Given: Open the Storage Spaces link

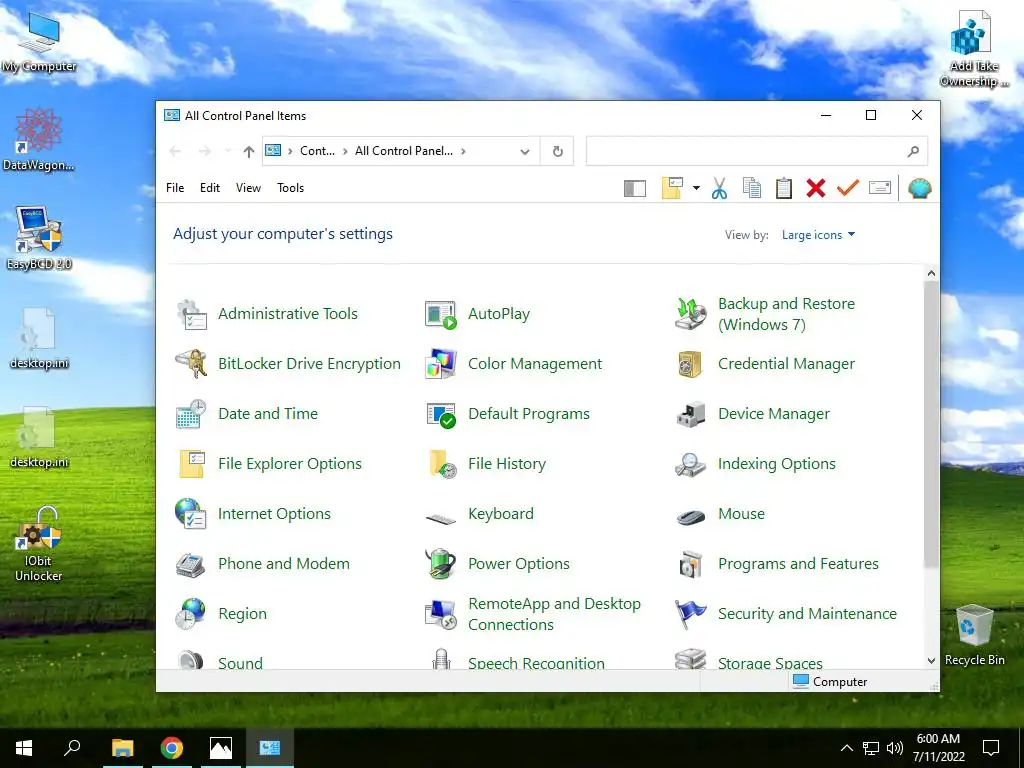Looking at the screenshot, I should pyautogui.click(x=770, y=663).
